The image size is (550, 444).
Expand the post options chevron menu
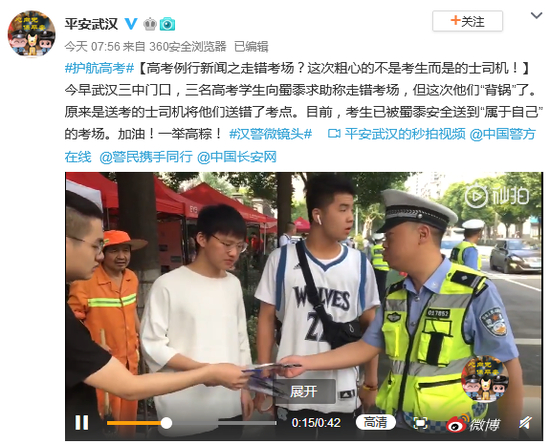coord(536,16)
